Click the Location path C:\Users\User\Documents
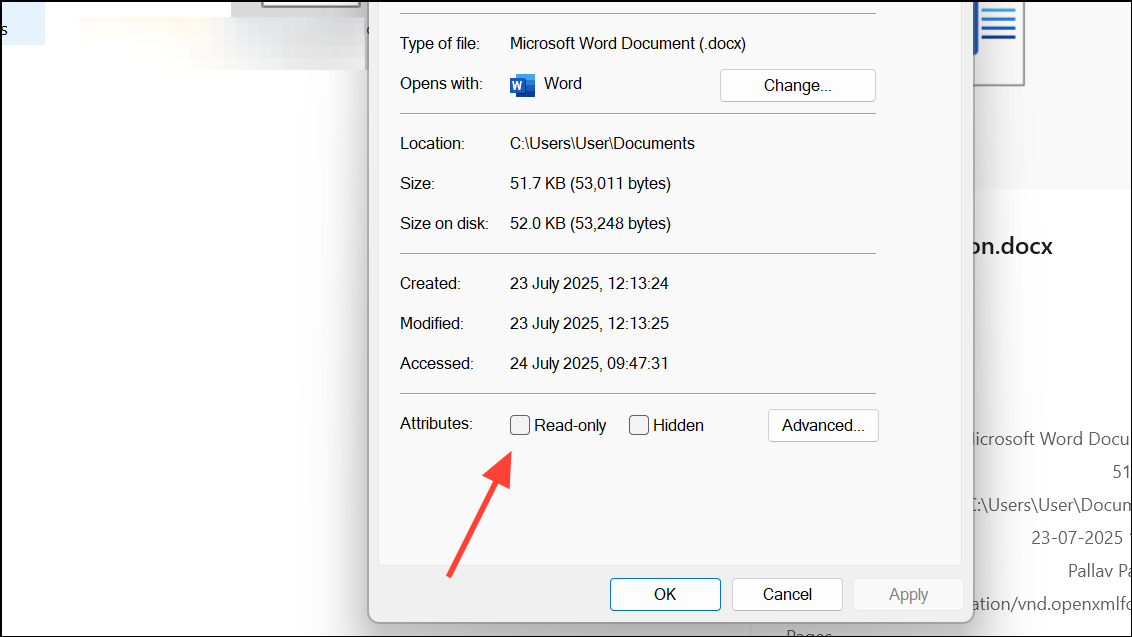Viewport: 1132px width, 637px height. (602, 143)
